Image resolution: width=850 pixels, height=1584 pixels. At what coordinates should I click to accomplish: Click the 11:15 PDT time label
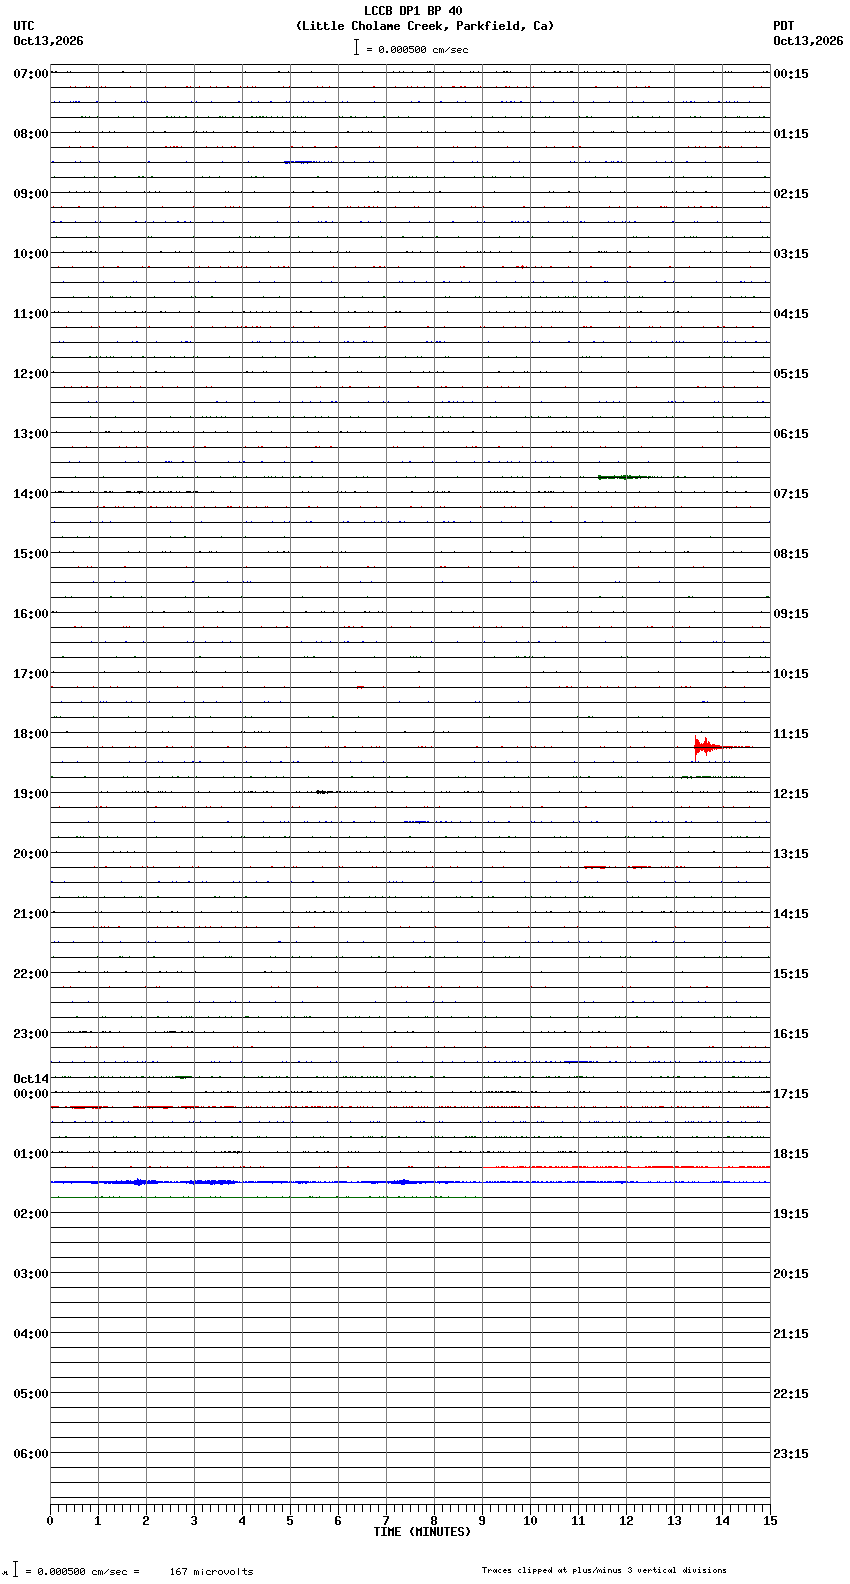[x=791, y=734]
